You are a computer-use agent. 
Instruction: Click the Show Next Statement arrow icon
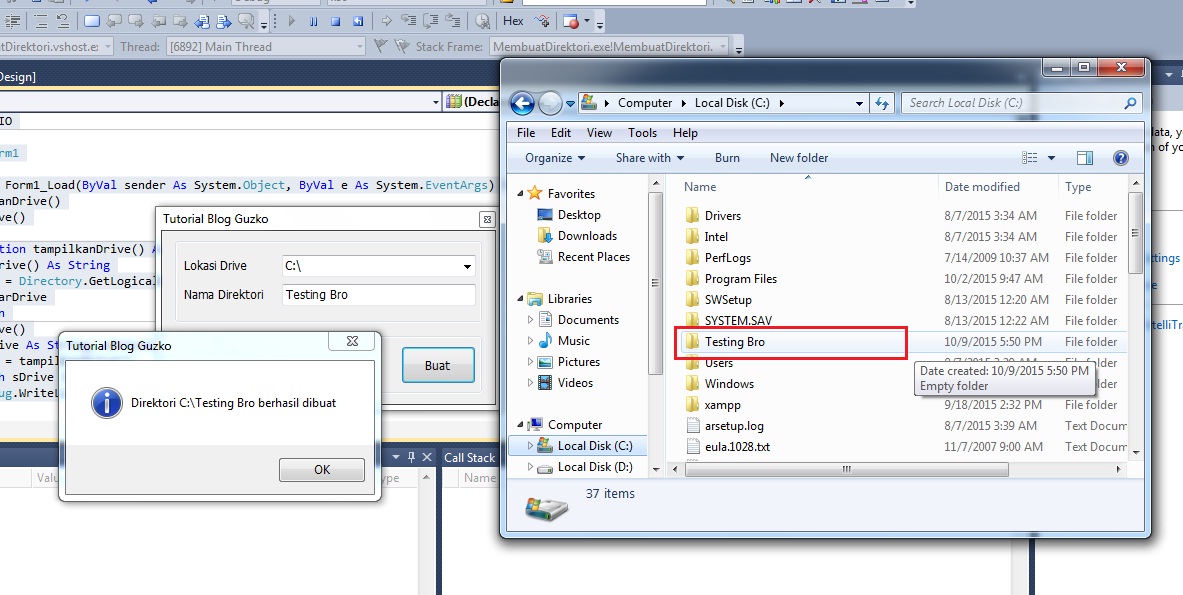(386, 21)
